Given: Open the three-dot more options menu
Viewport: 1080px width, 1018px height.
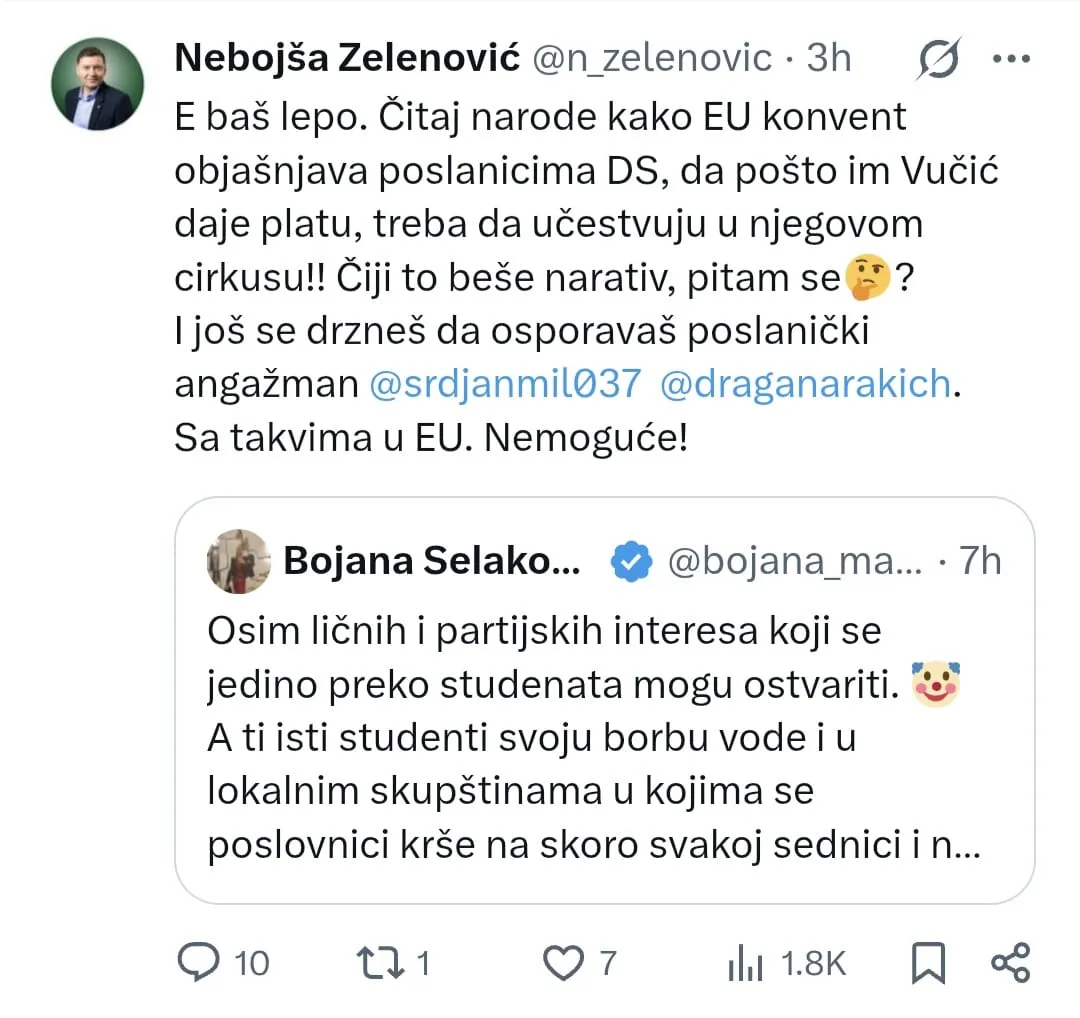Looking at the screenshot, I should (x=1011, y=59).
